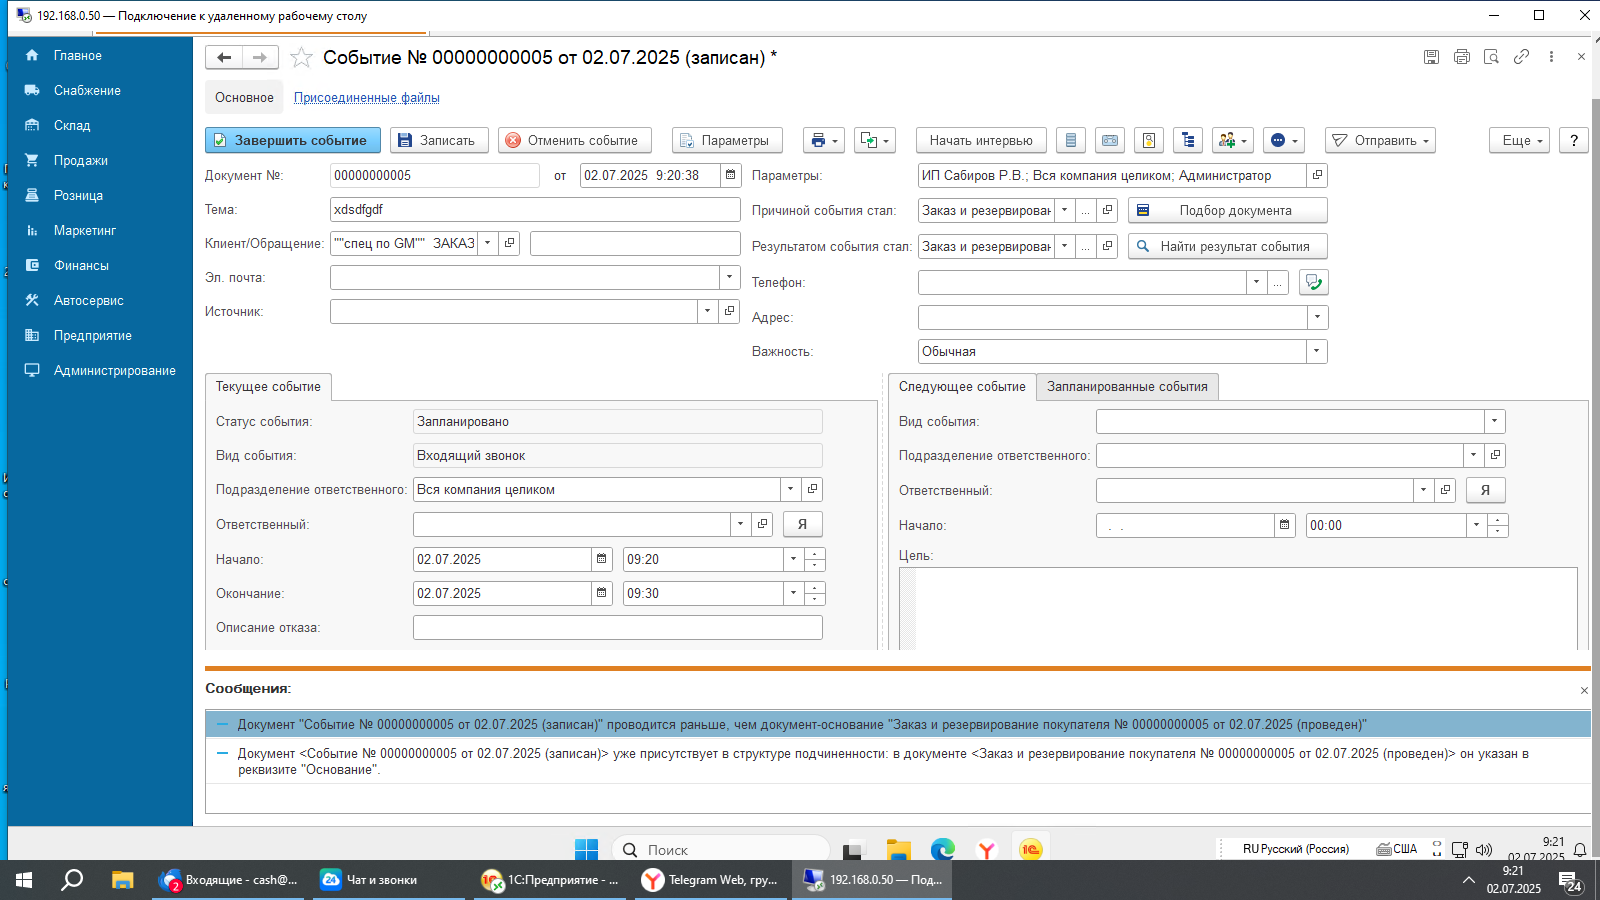Go to Главное in sidebar

pos(77,55)
